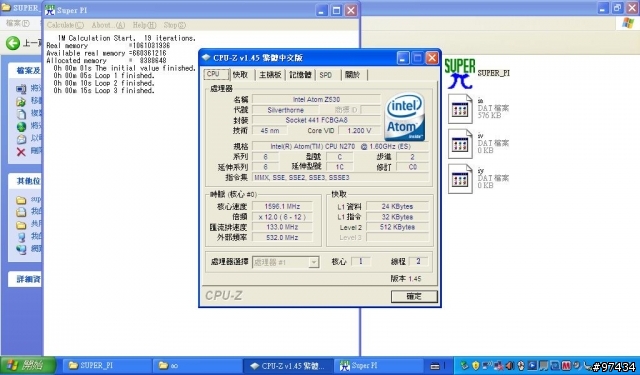
Task: Click the move file folder icon in sidebar
Action: coord(21,101)
